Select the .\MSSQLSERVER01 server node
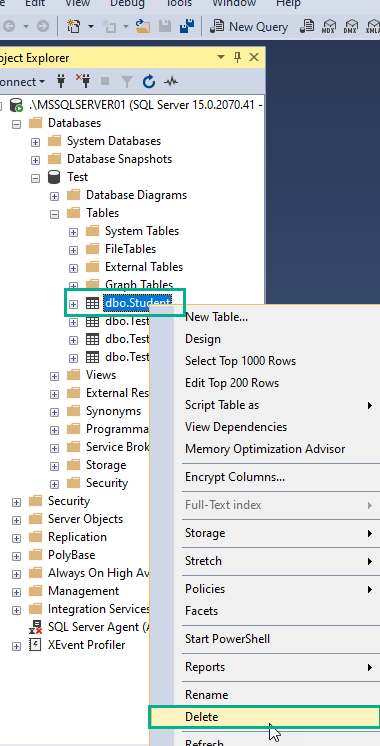The width and height of the screenshot is (380, 746). 146,105
